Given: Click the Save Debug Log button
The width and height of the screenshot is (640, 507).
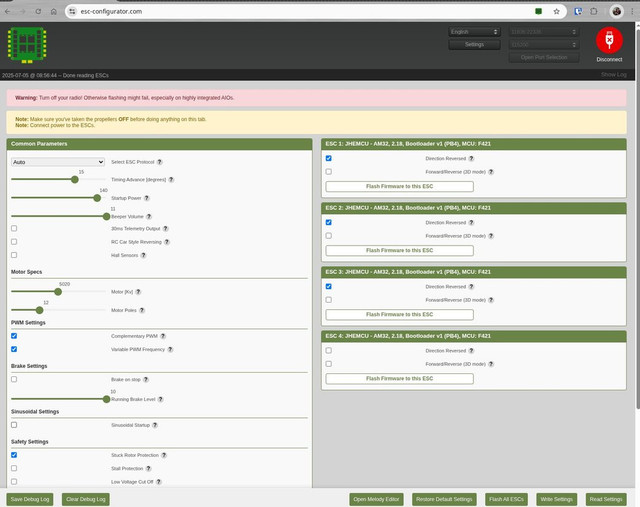Looking at the screenshot, I should [x=30, y=499].
